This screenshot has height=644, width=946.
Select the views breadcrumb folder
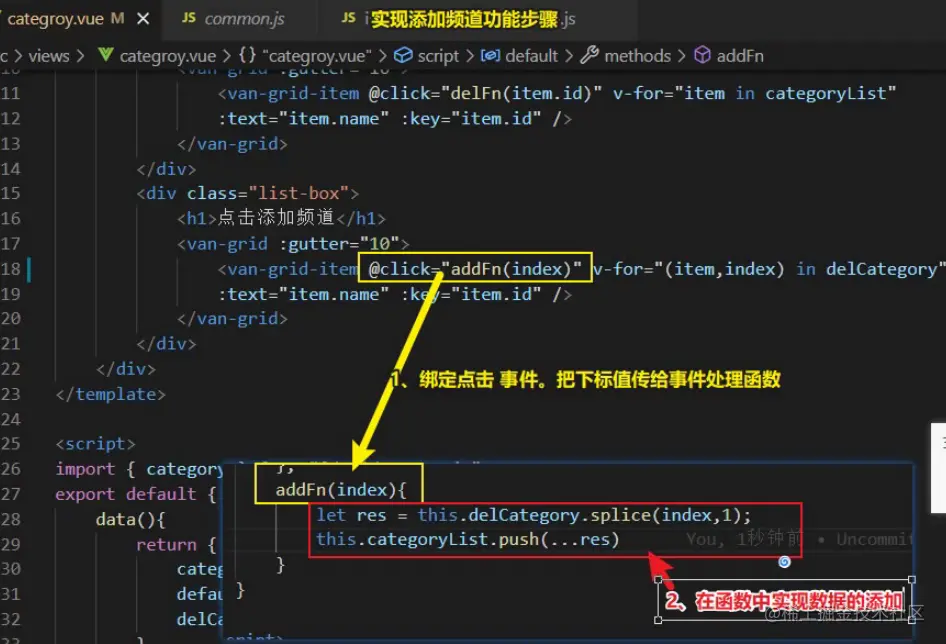coord(49,56)
